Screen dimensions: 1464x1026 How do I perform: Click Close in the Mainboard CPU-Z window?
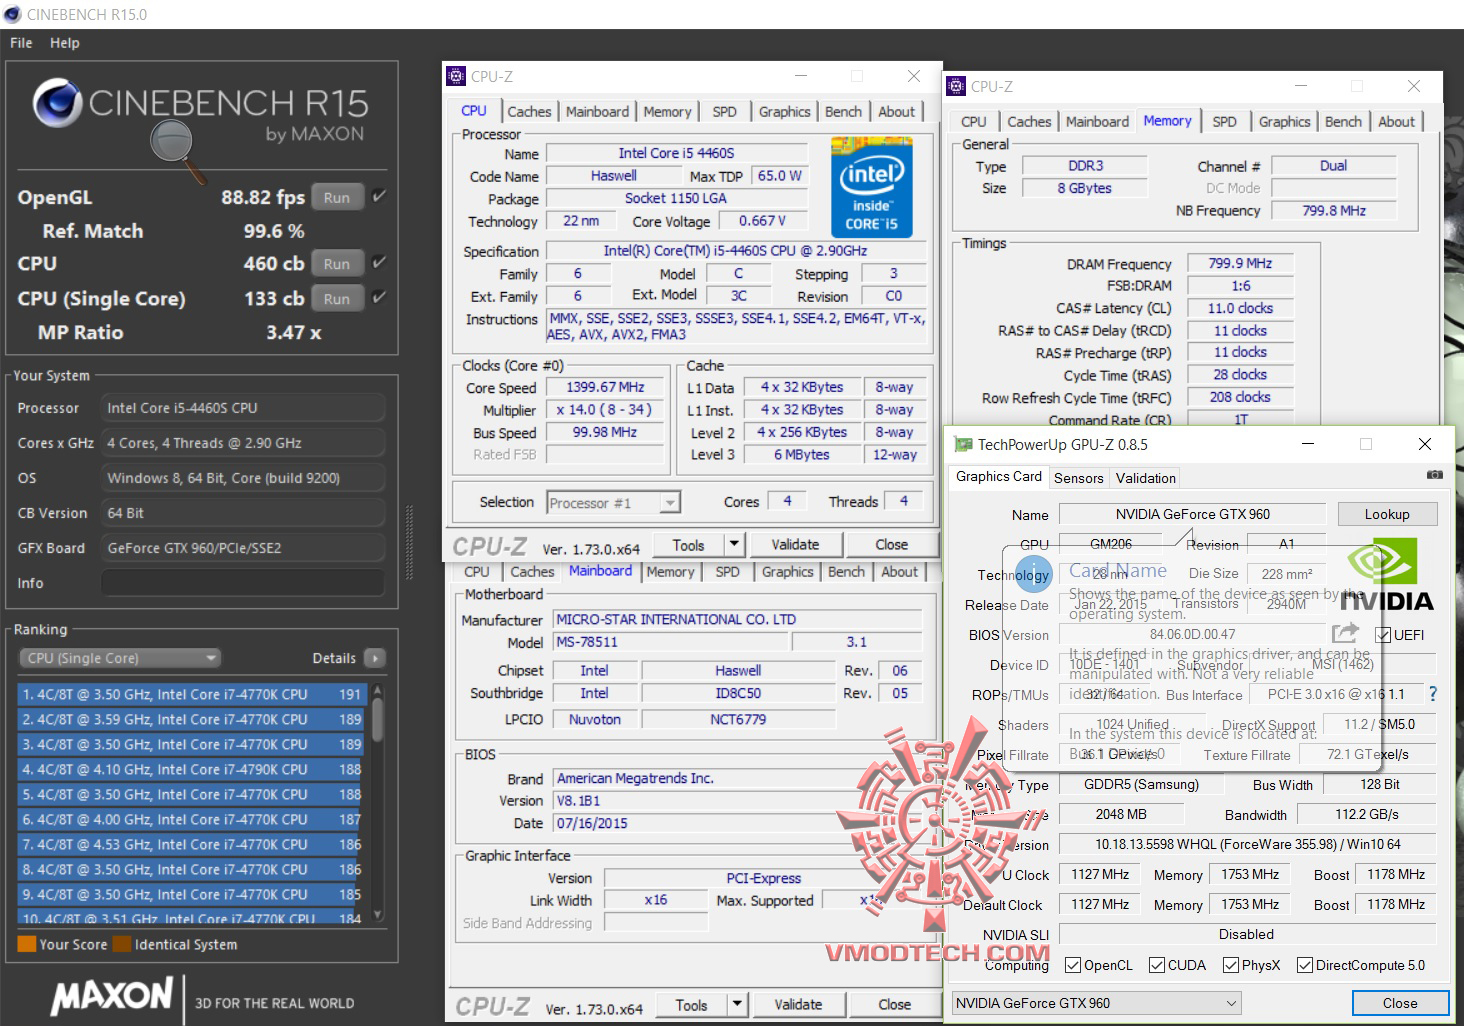(x=894, y=1004)
